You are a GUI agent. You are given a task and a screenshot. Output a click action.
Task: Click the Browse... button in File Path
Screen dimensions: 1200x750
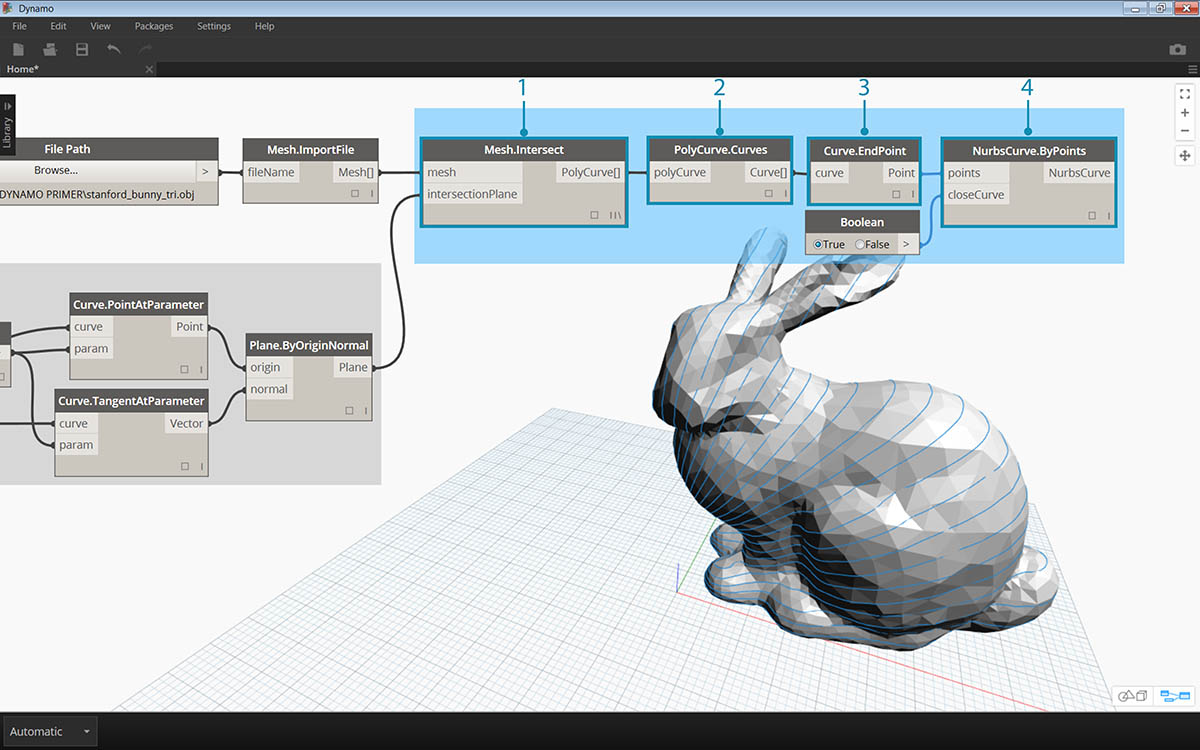pos(56,171)
